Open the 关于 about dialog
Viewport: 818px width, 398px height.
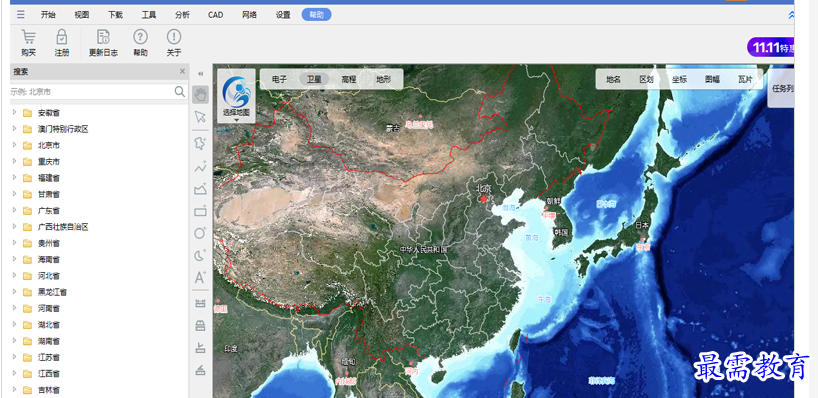pyautogui.click(x=174, y=43)
